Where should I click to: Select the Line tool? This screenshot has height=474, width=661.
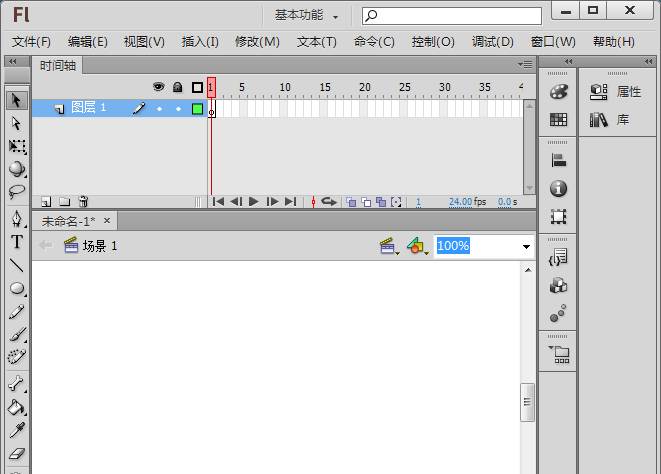(17, 265)
